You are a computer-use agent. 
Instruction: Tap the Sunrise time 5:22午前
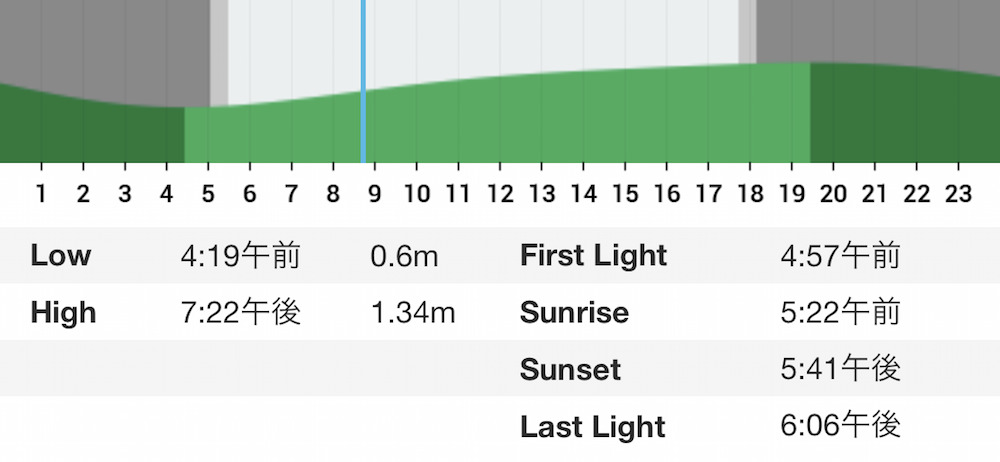tap(840, 313)
